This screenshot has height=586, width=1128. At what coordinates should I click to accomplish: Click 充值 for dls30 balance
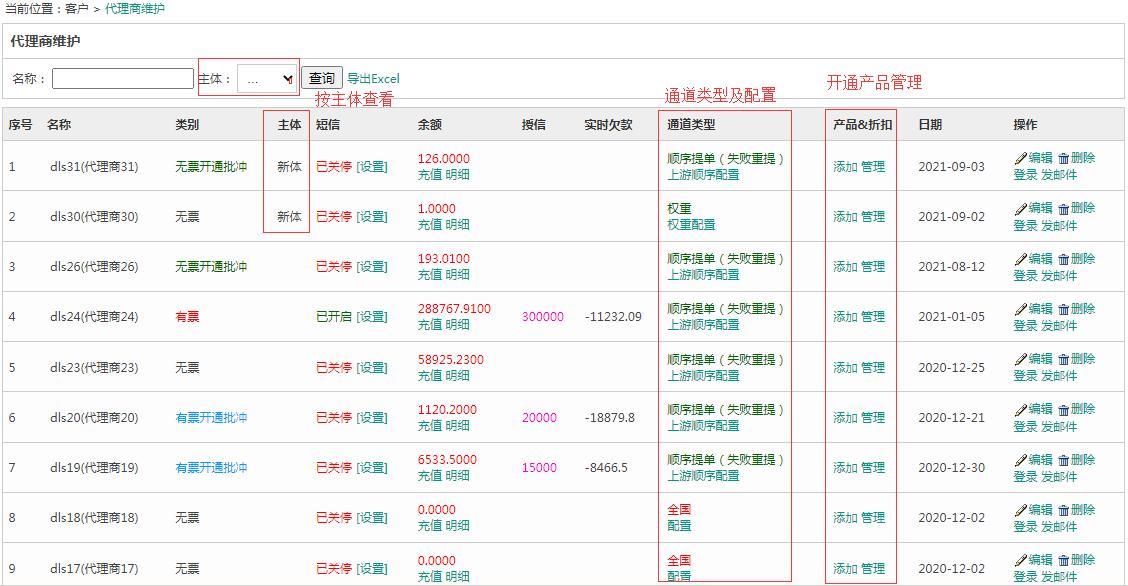[x=429, y=224]
